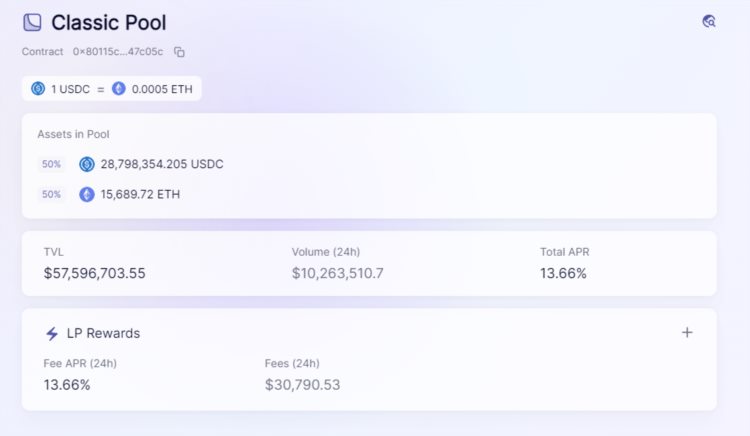
Task: Click the 1 USDC = 0.0005 ETH rate chip
Action: [x=112, y=89]
